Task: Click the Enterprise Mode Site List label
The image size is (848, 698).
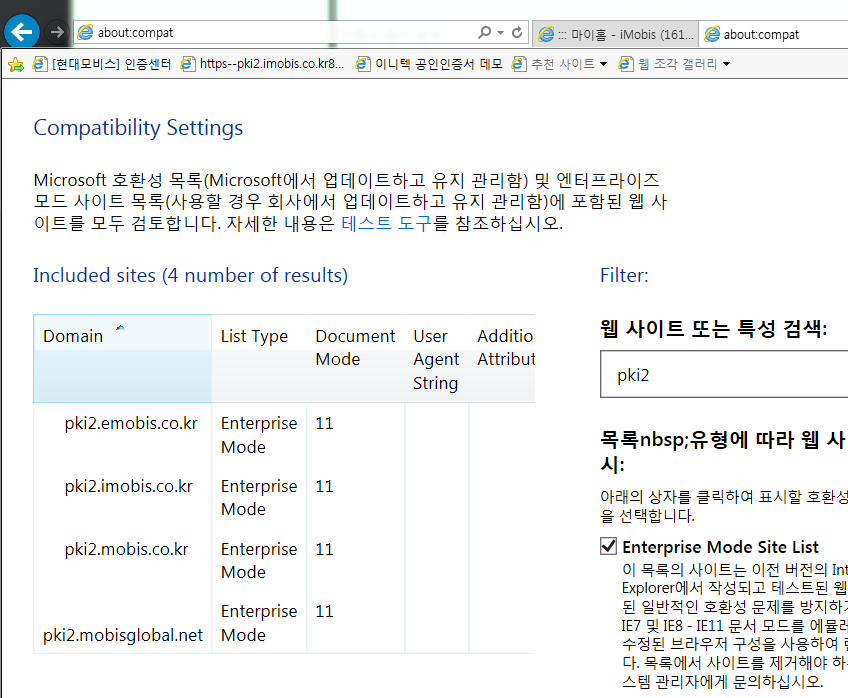Action: (720, 547)
